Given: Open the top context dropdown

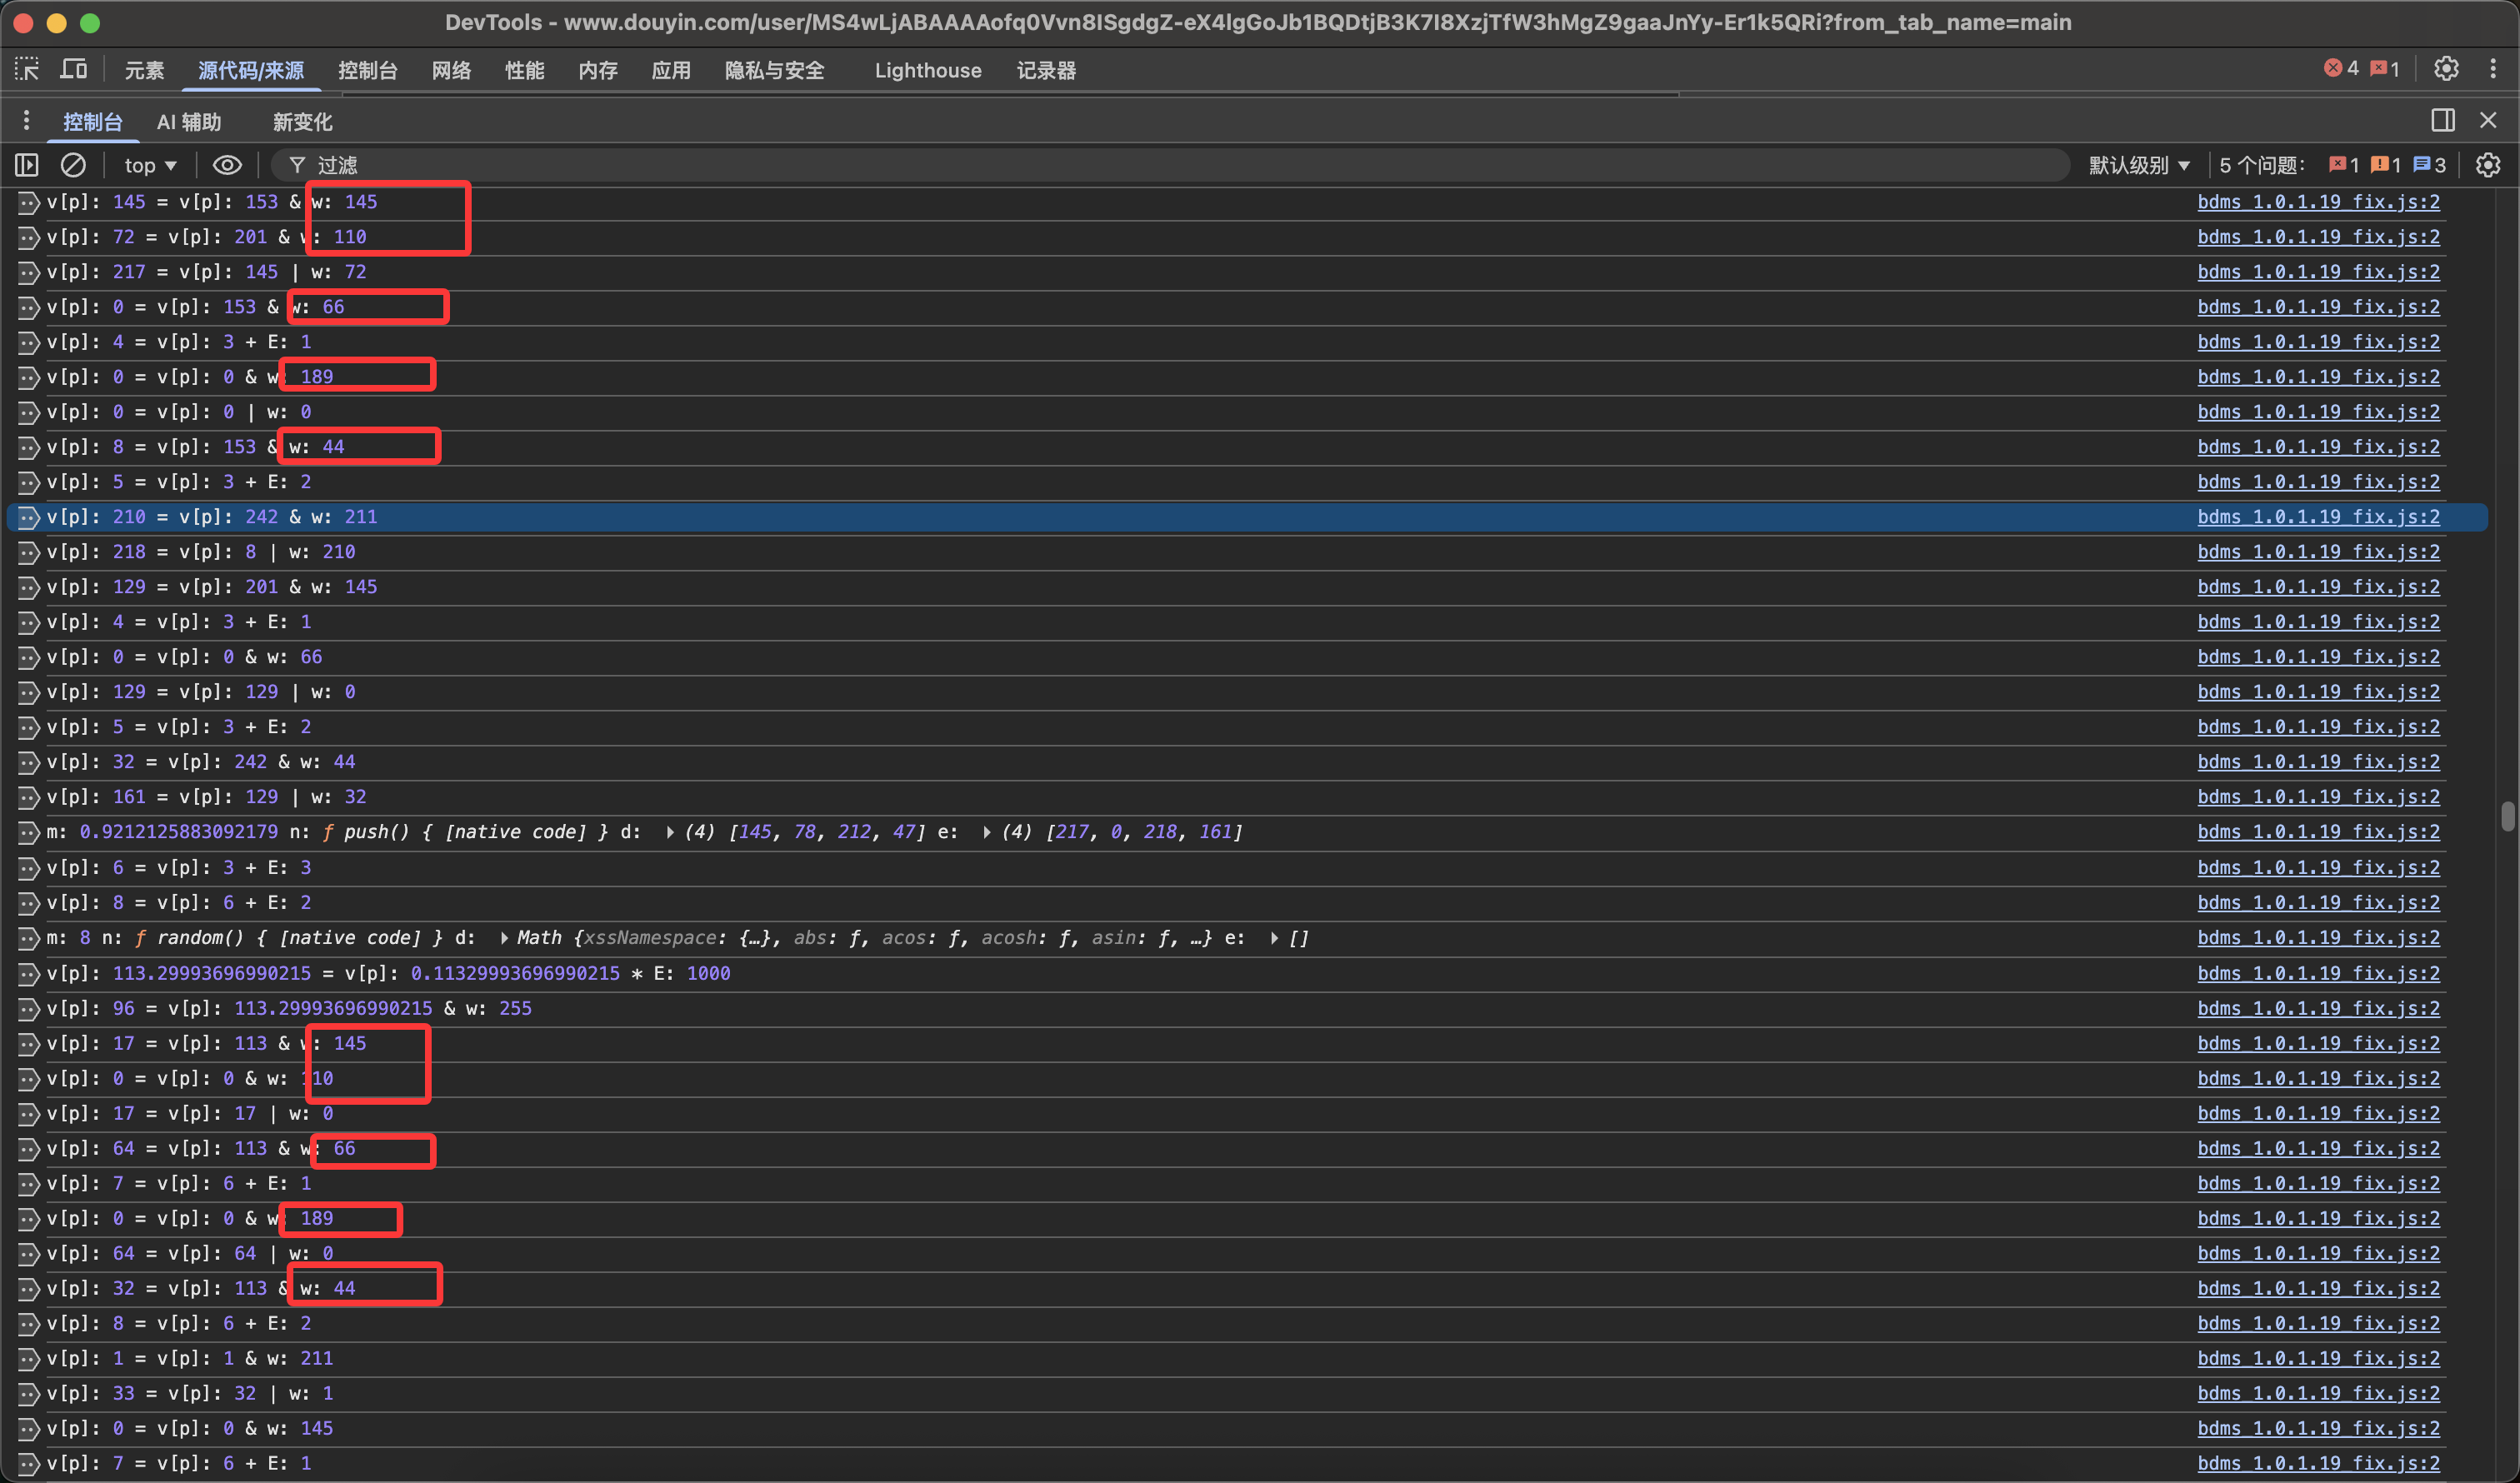Looking at the screenshot, I should [x=150, y=165].
